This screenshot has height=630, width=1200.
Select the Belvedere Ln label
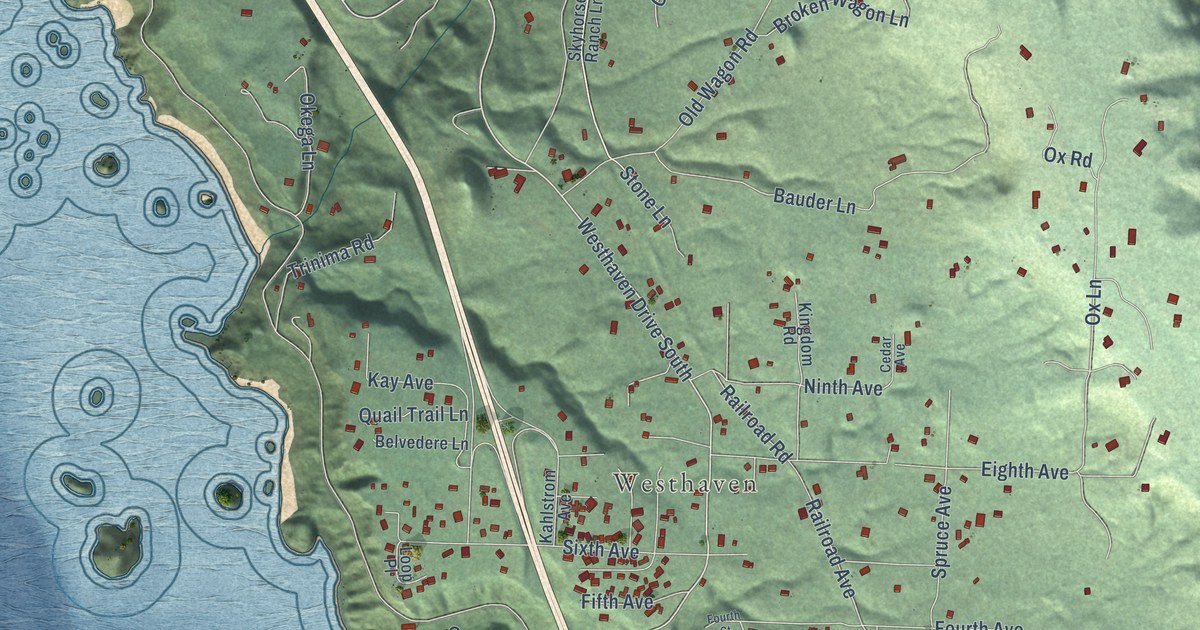(421, 442)
